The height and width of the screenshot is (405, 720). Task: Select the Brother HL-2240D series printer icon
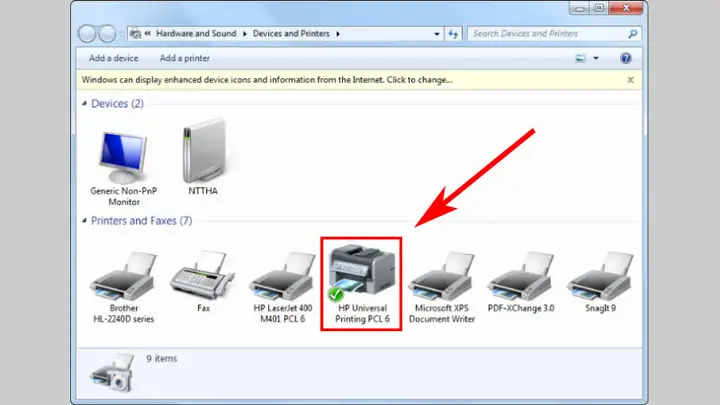coord(124,276)
